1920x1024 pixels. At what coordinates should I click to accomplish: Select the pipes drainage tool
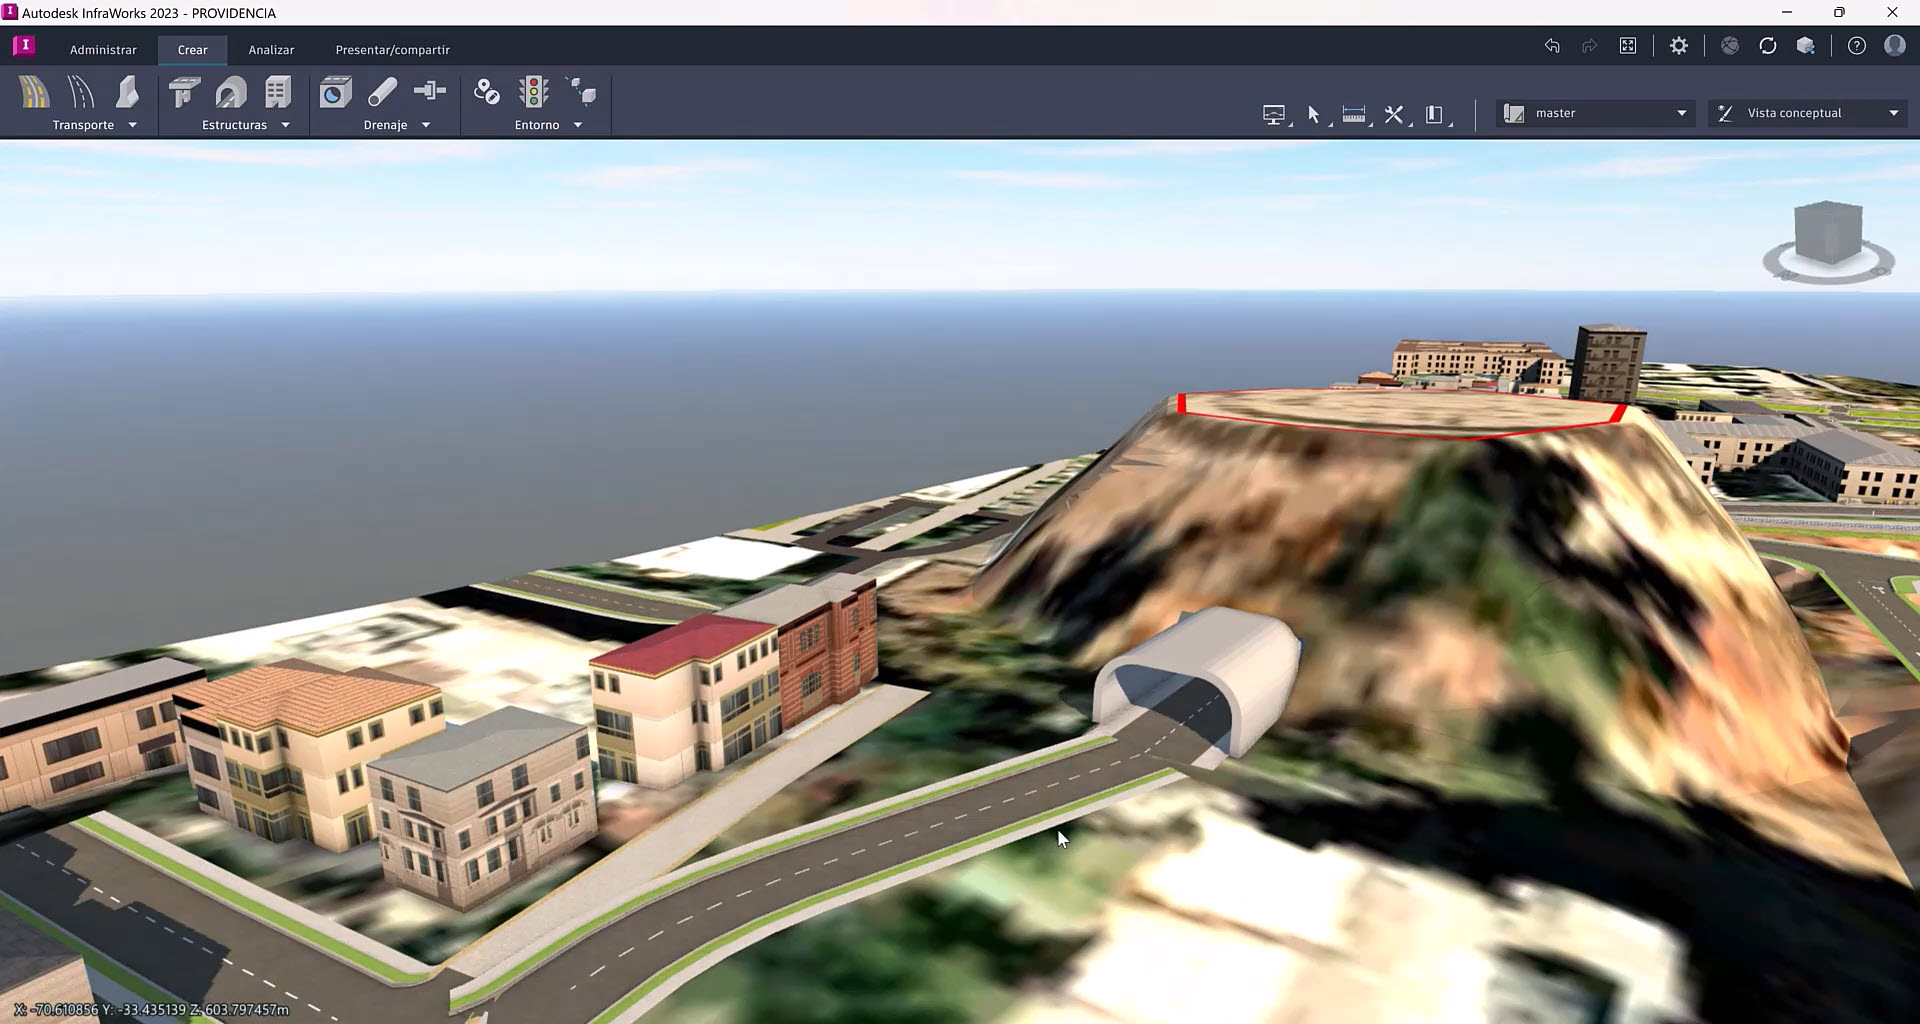pyautogui.click(x=382, y=92)
